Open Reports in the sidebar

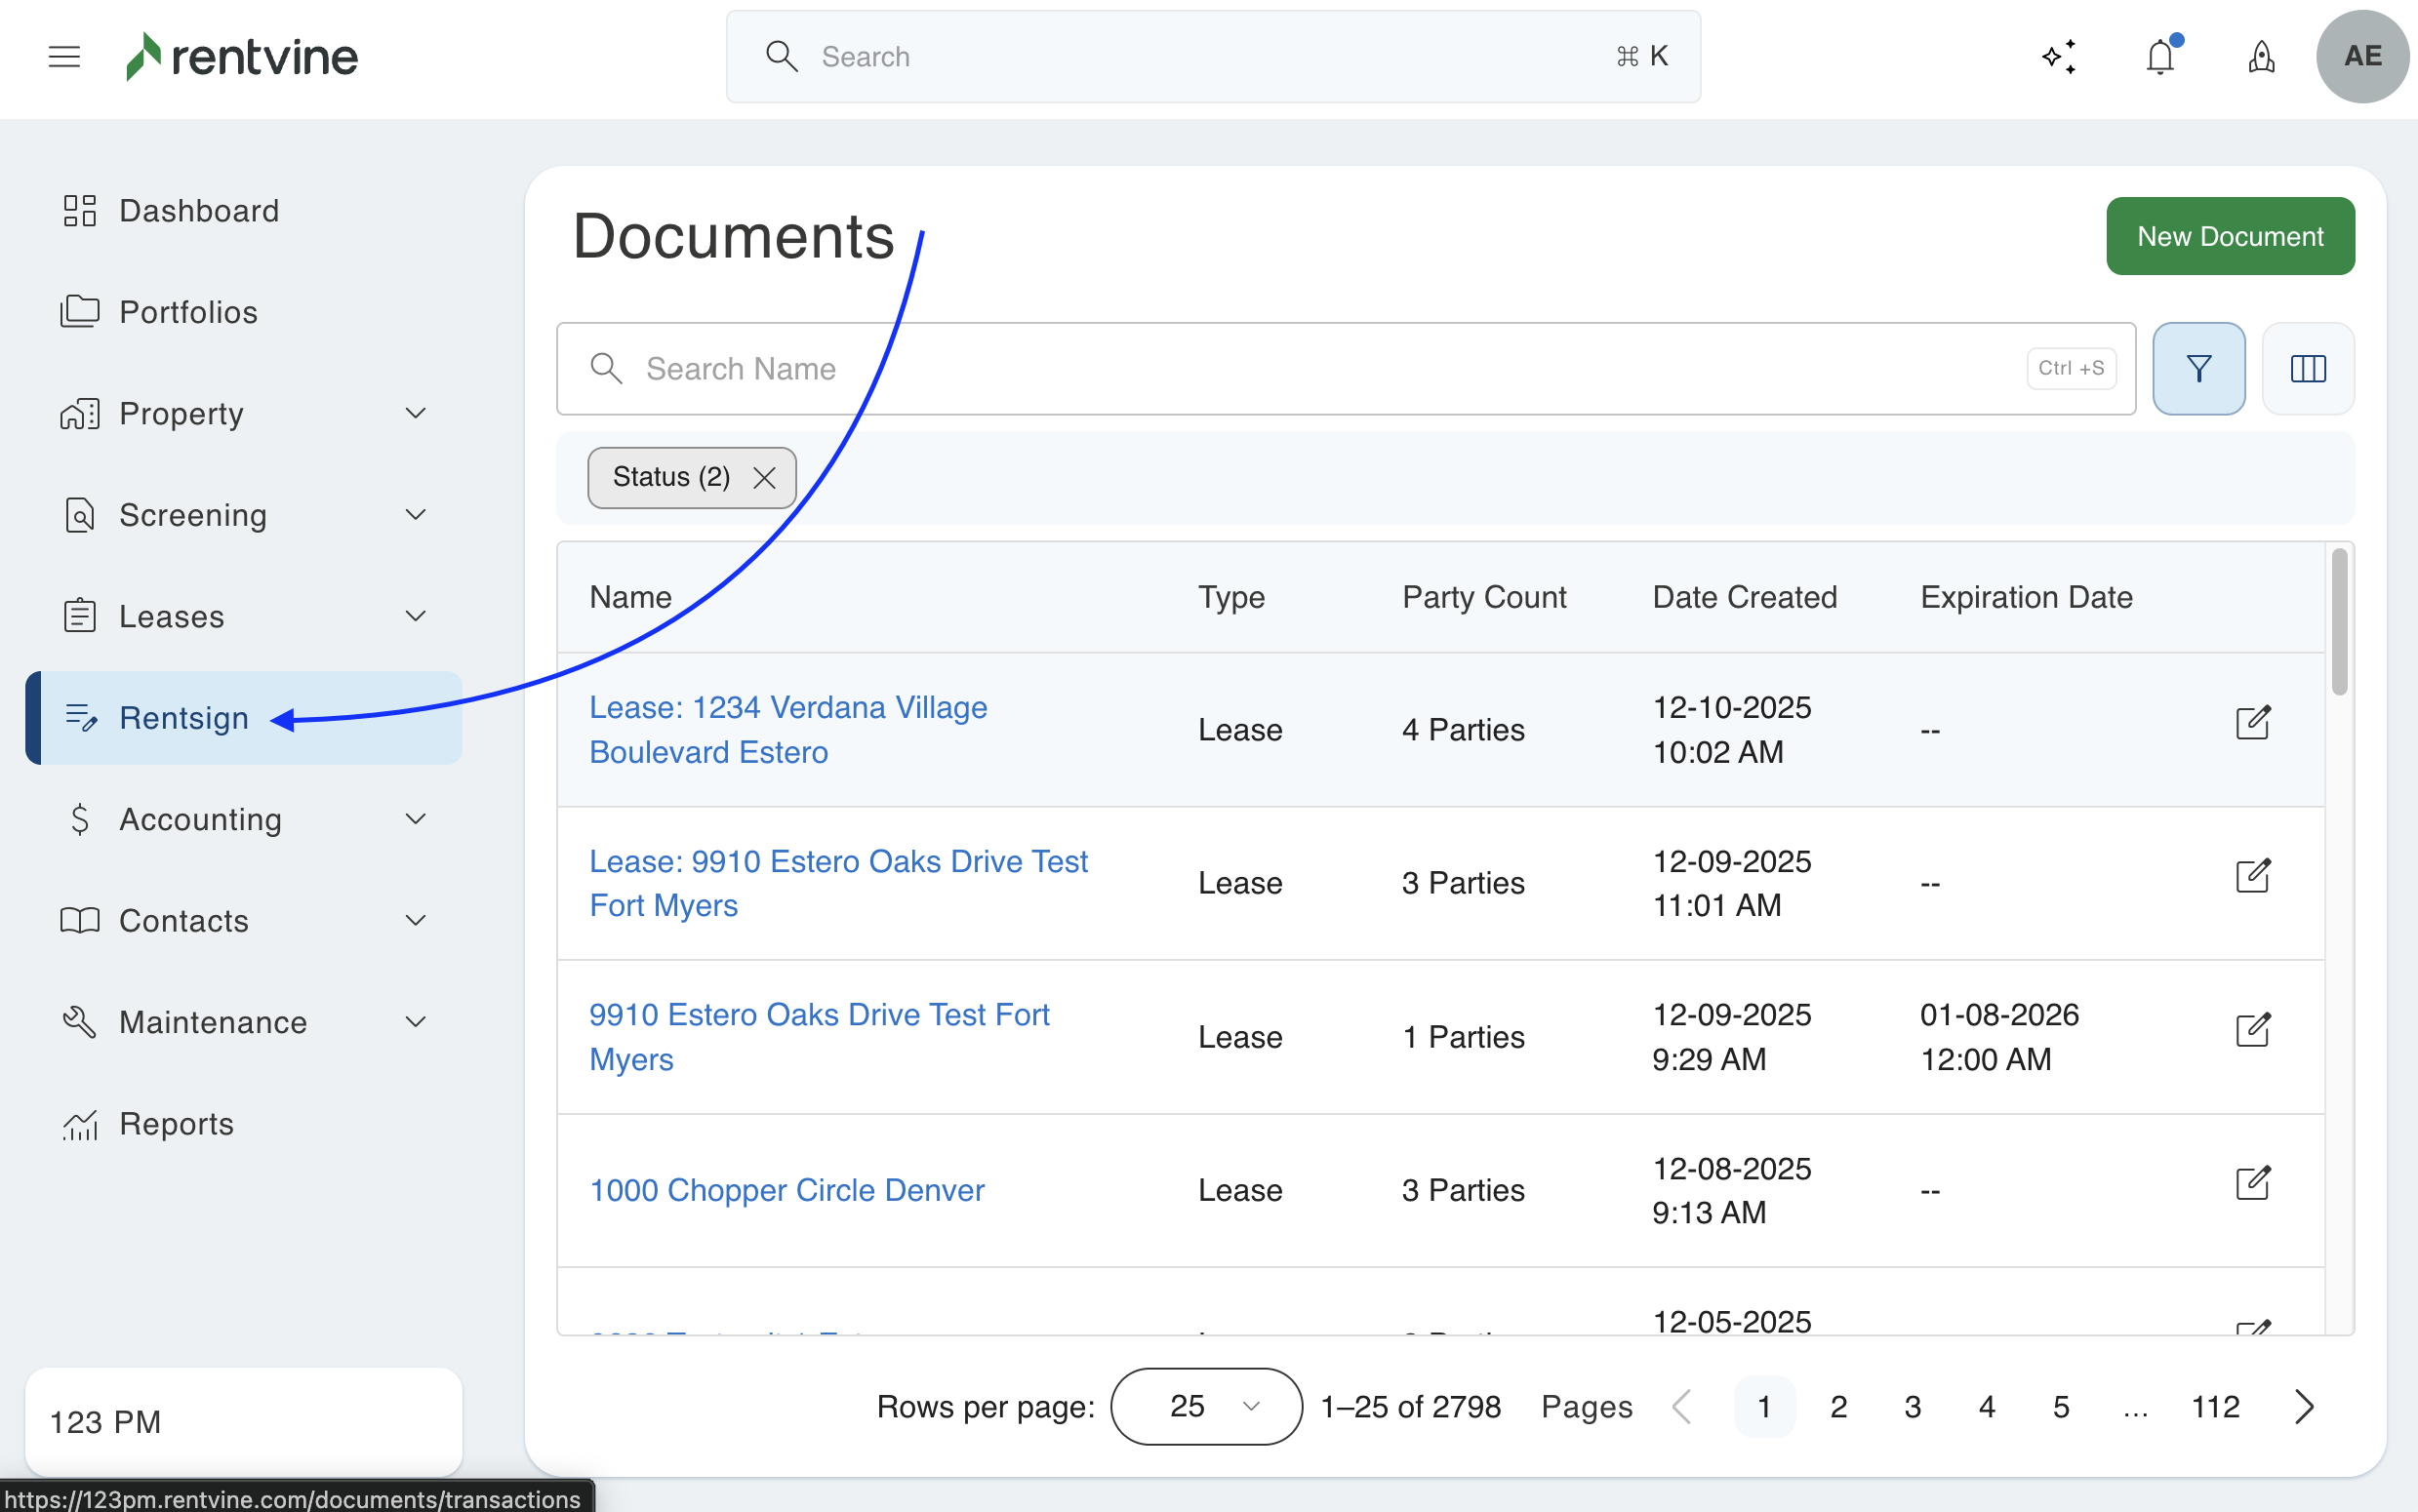click(x=176, y=1124)
